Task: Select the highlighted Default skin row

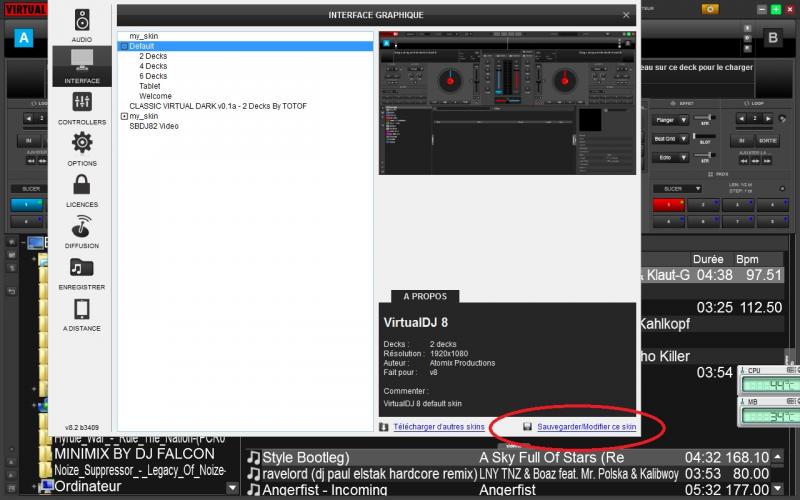Action: 245,46
